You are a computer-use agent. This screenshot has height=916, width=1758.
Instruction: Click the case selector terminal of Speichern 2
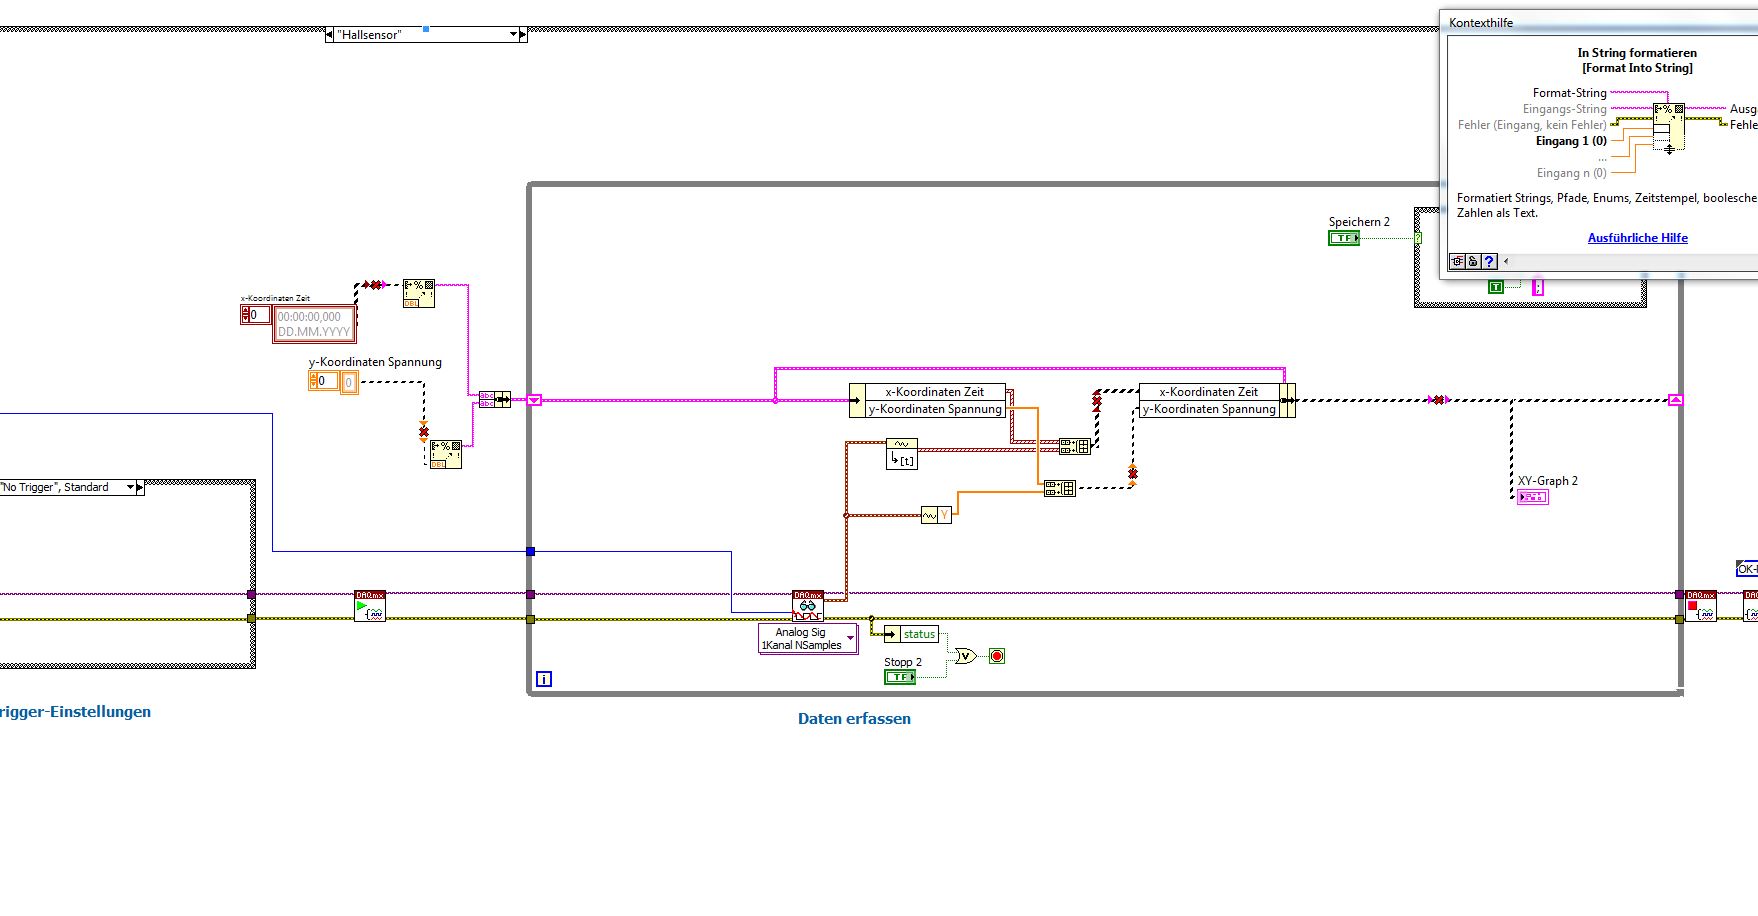tap(1418, 238)
